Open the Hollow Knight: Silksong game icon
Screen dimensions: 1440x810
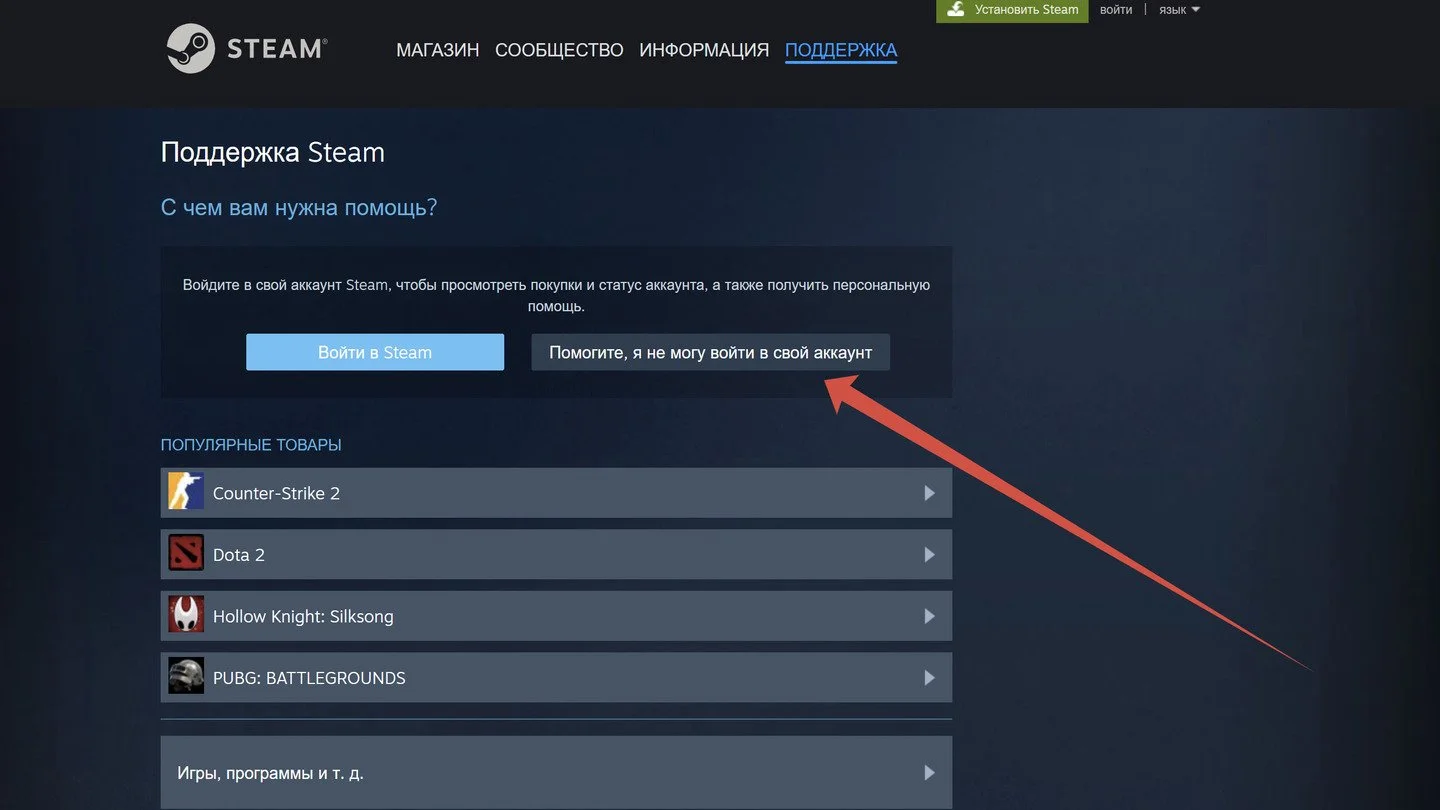click(x=186, y=616)
